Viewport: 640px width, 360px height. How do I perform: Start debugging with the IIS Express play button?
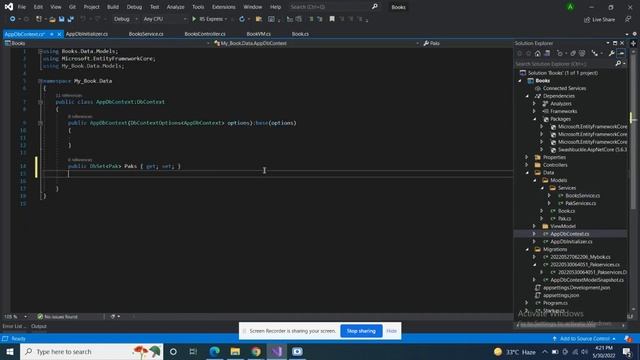coord(194,19)
